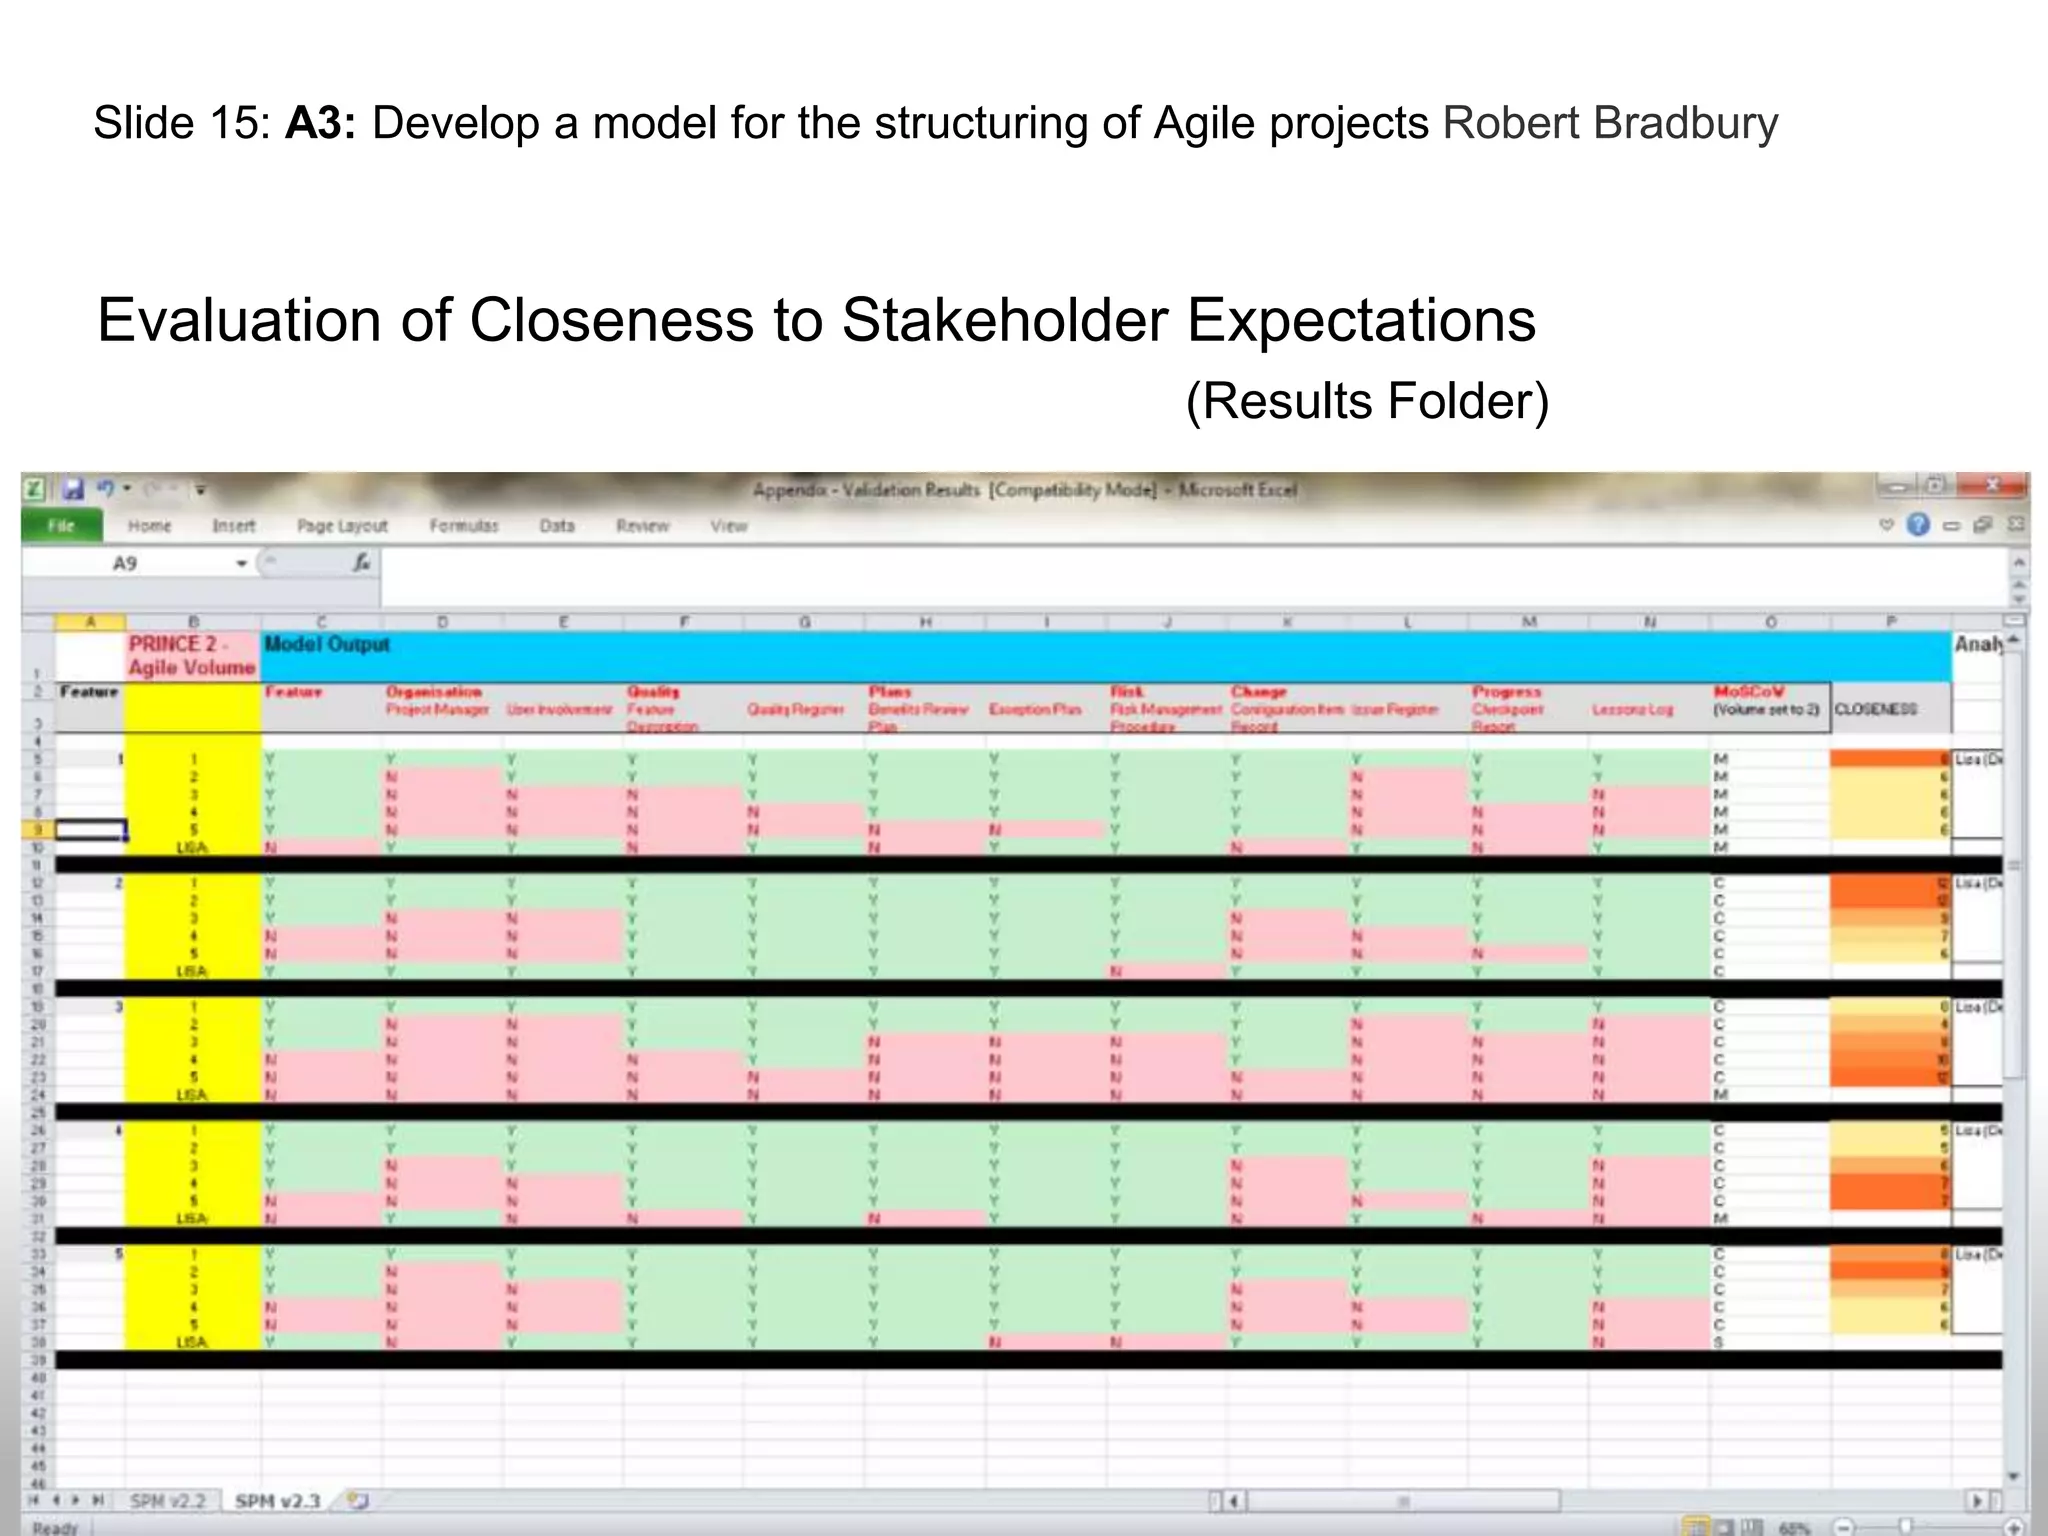Expand the formula bar with the chevron
Viewport: 2048px width, 1536px height.
(2019, 564)
